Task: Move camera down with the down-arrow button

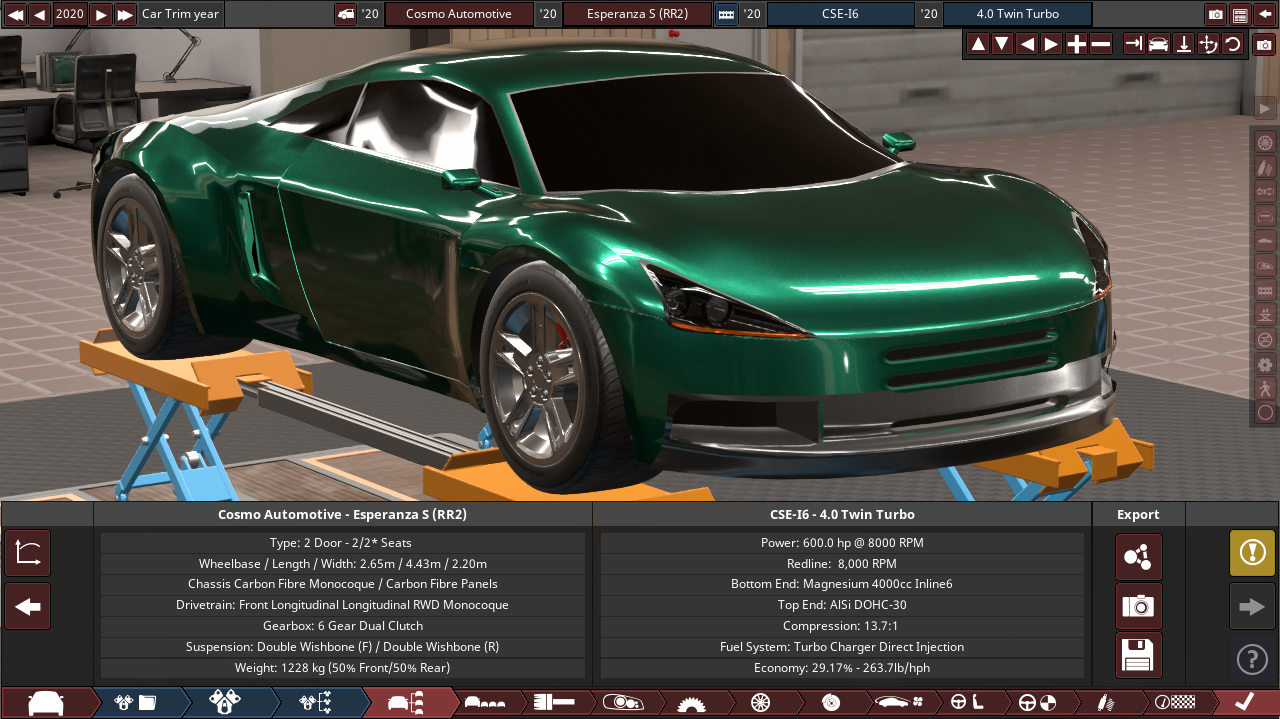Action: [x=1002, y=44]
